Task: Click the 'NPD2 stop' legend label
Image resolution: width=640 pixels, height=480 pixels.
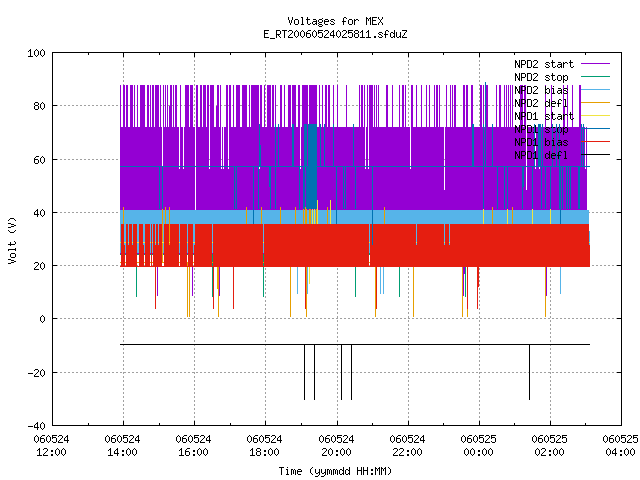Action: [x=541, y=77]
